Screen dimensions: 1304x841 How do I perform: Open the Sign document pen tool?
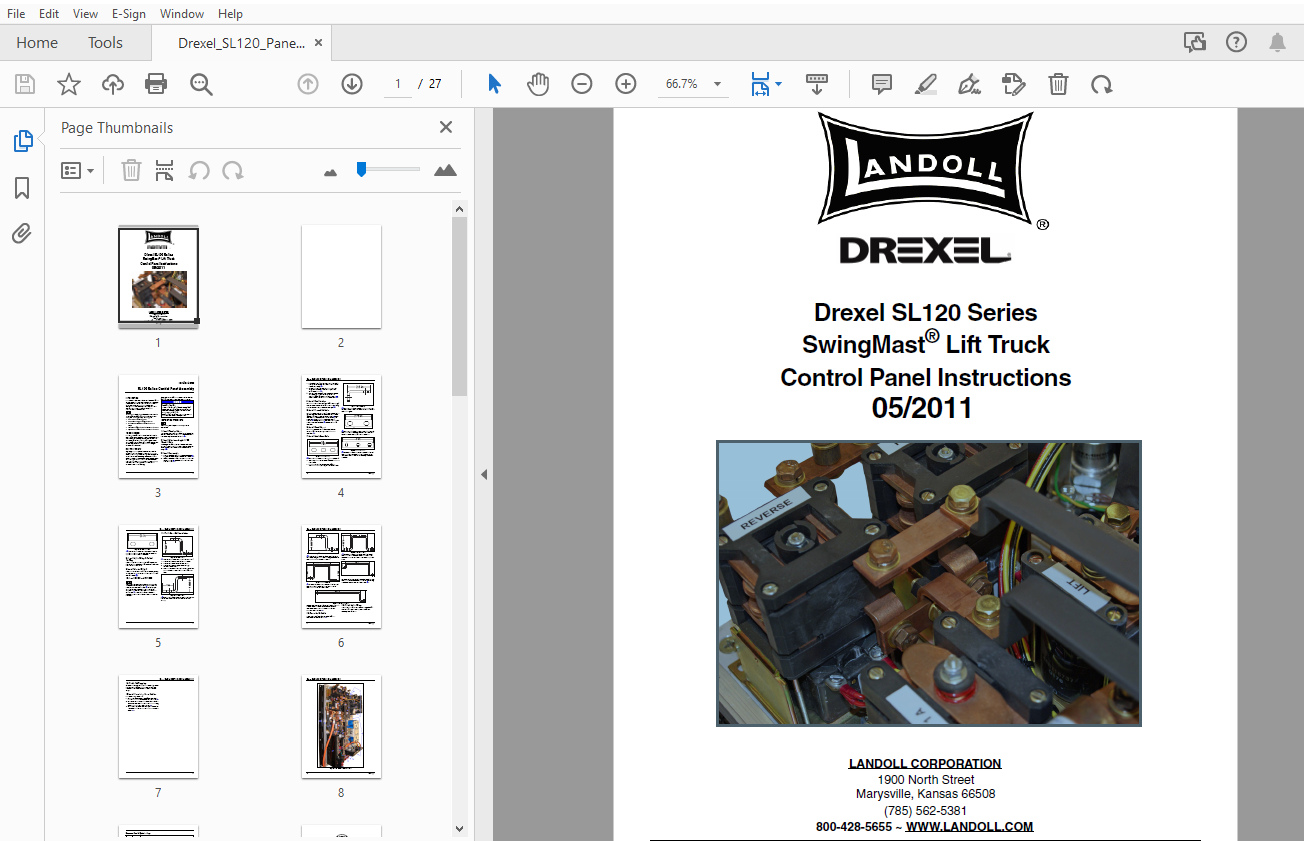(x=969, y=84)
